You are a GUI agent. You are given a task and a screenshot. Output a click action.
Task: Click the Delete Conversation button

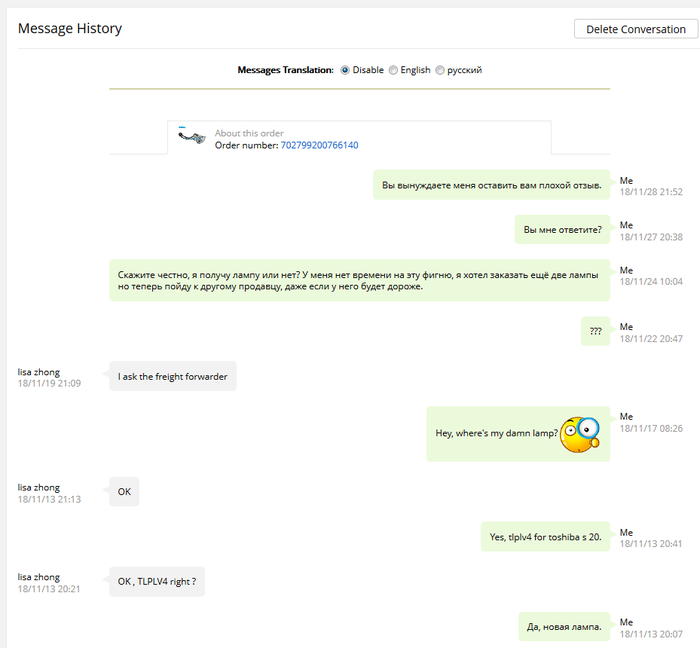tap(636, 29)
